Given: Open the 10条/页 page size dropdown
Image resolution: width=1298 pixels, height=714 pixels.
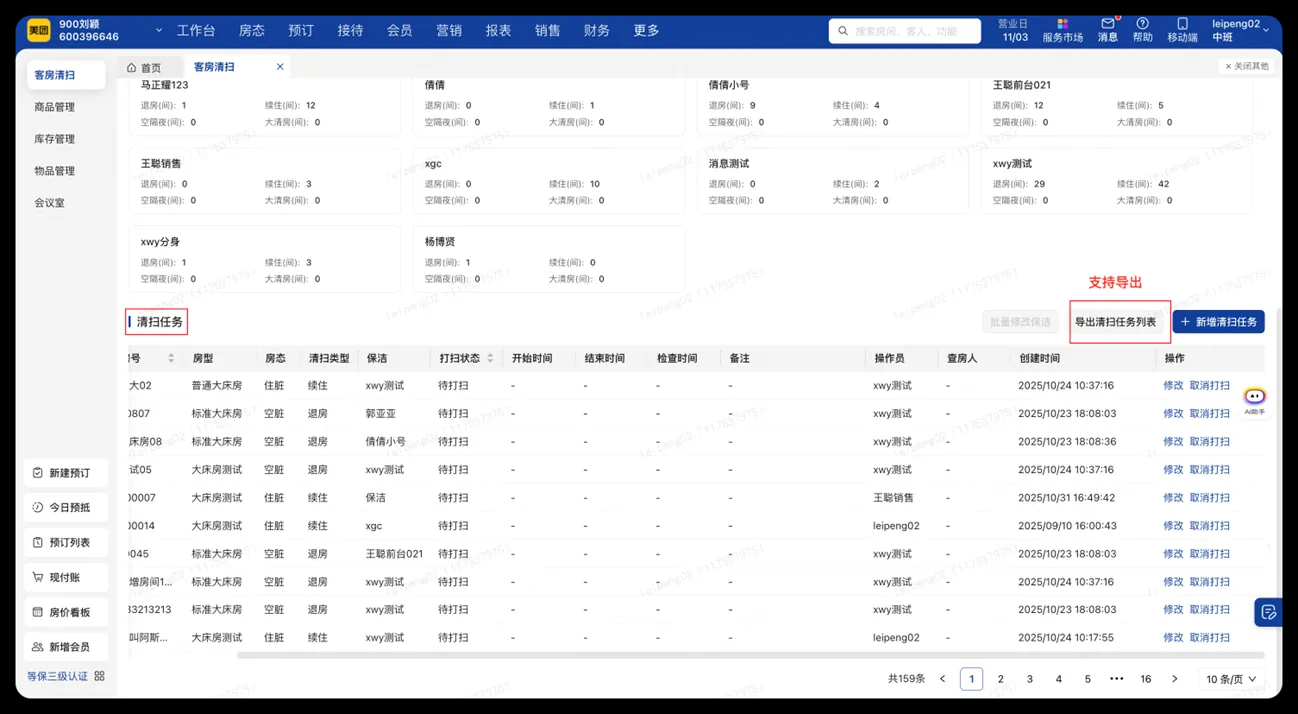Looking at the screenshot, I should tap(1230, 678).
